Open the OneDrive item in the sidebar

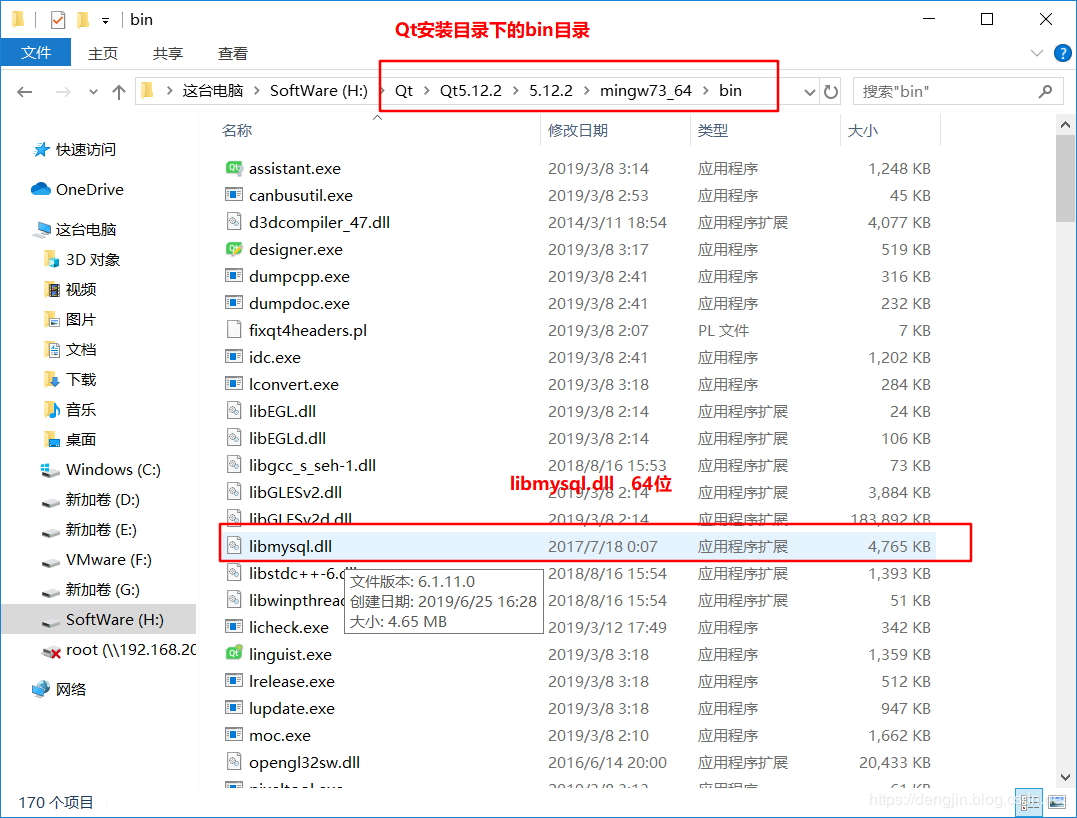pyautogui.click(x=88, y=189)
